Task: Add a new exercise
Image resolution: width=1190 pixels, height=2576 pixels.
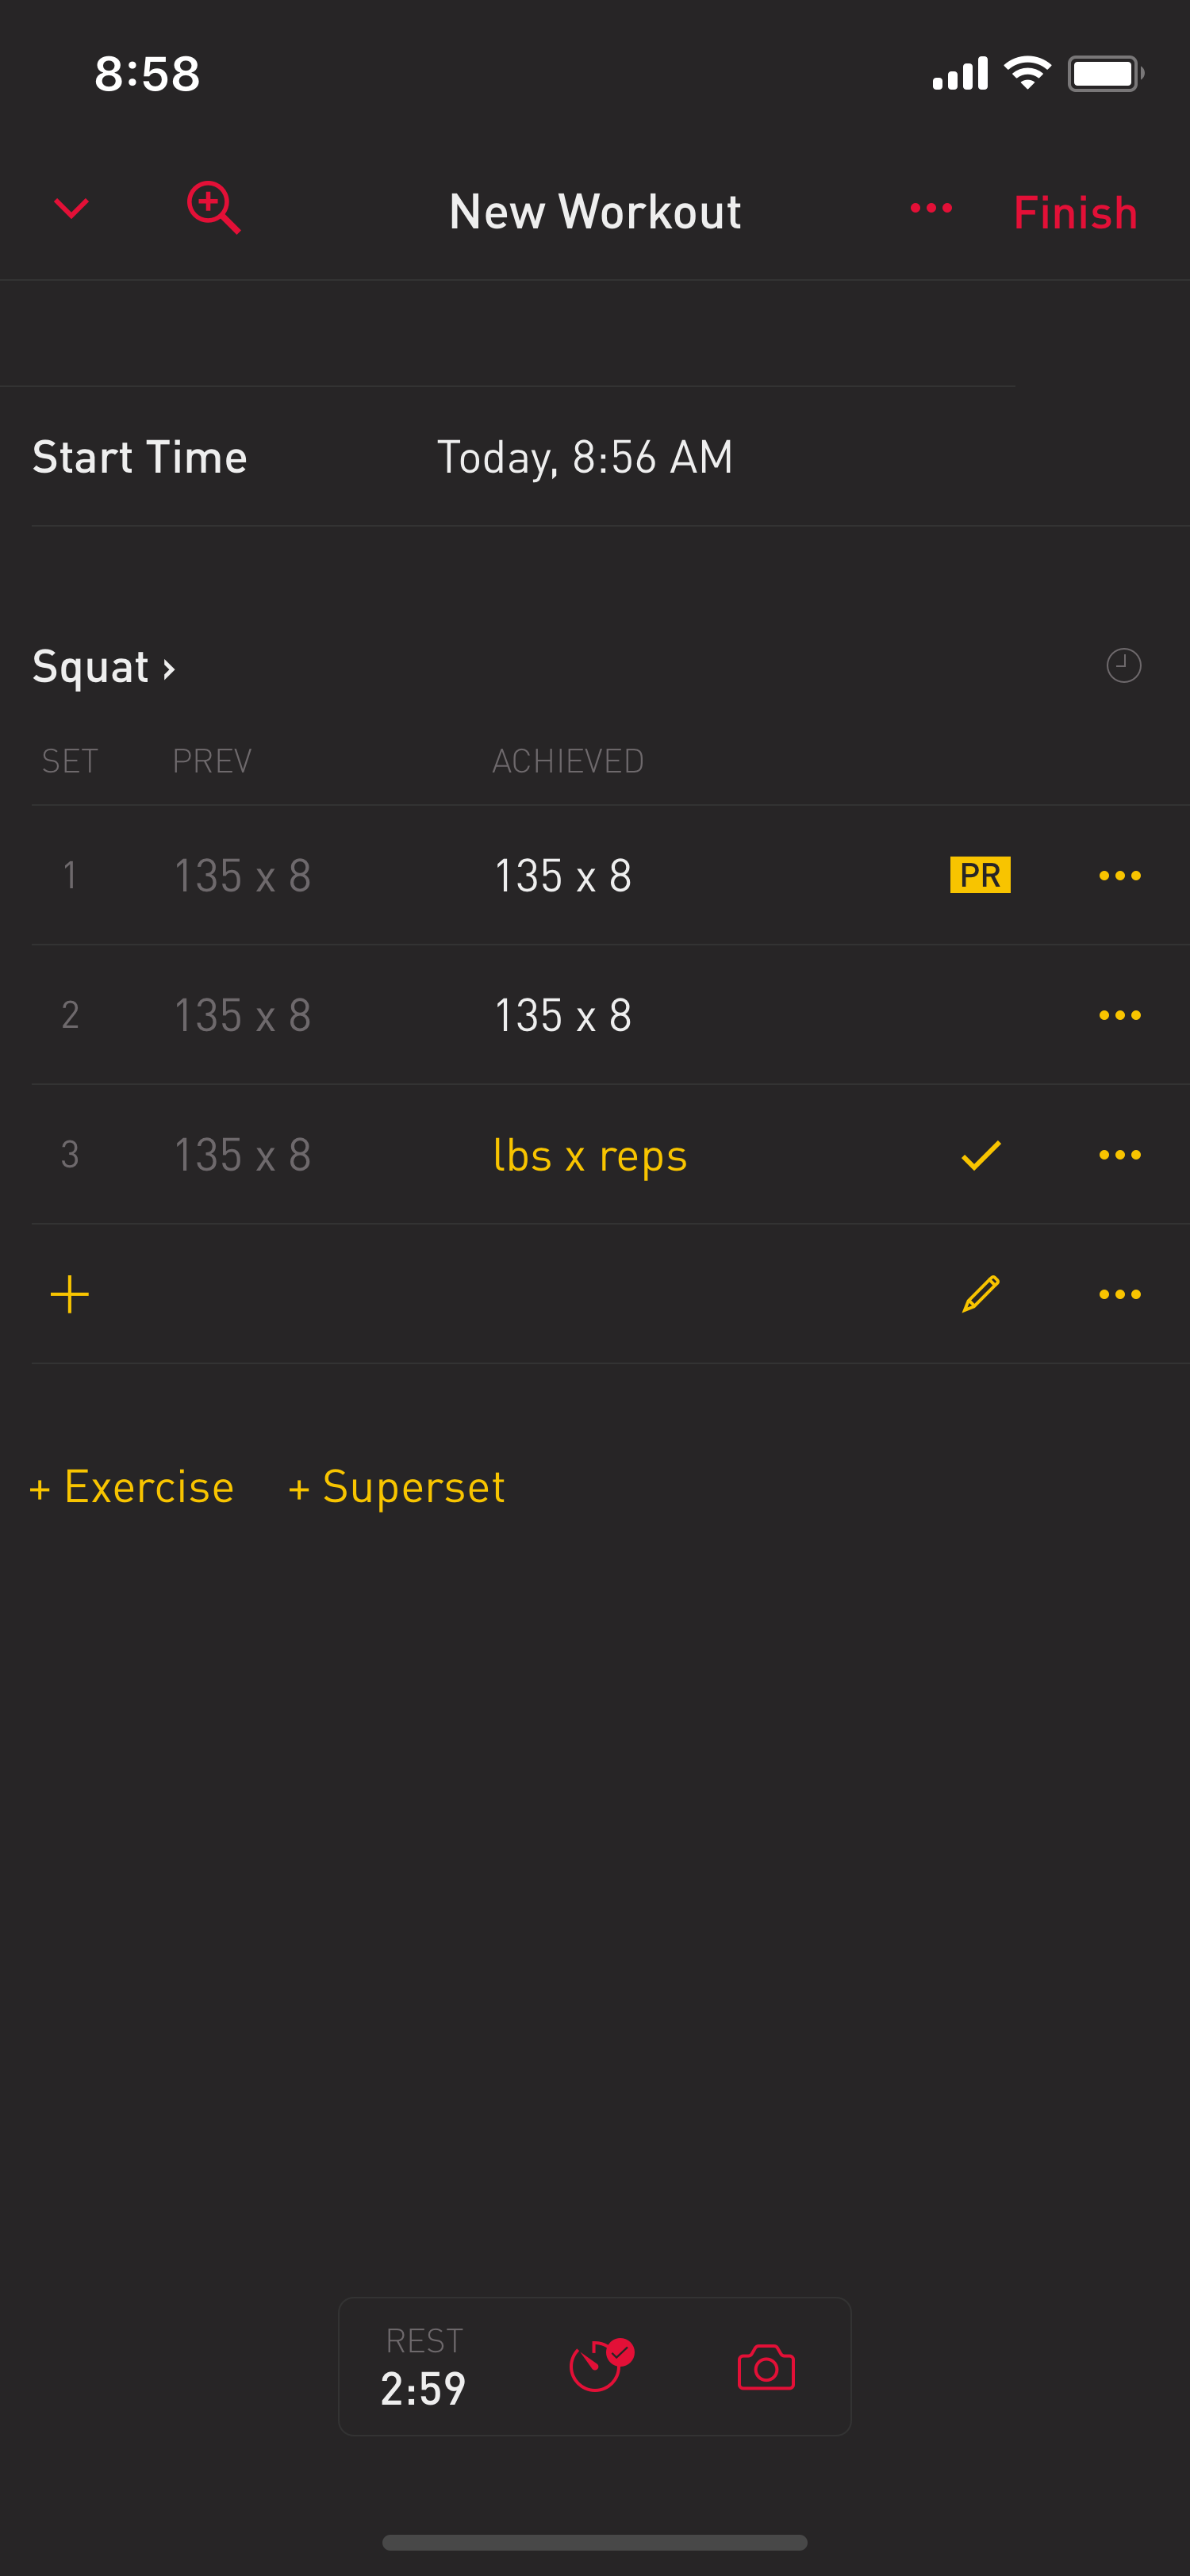Action: coord(132,1487)
